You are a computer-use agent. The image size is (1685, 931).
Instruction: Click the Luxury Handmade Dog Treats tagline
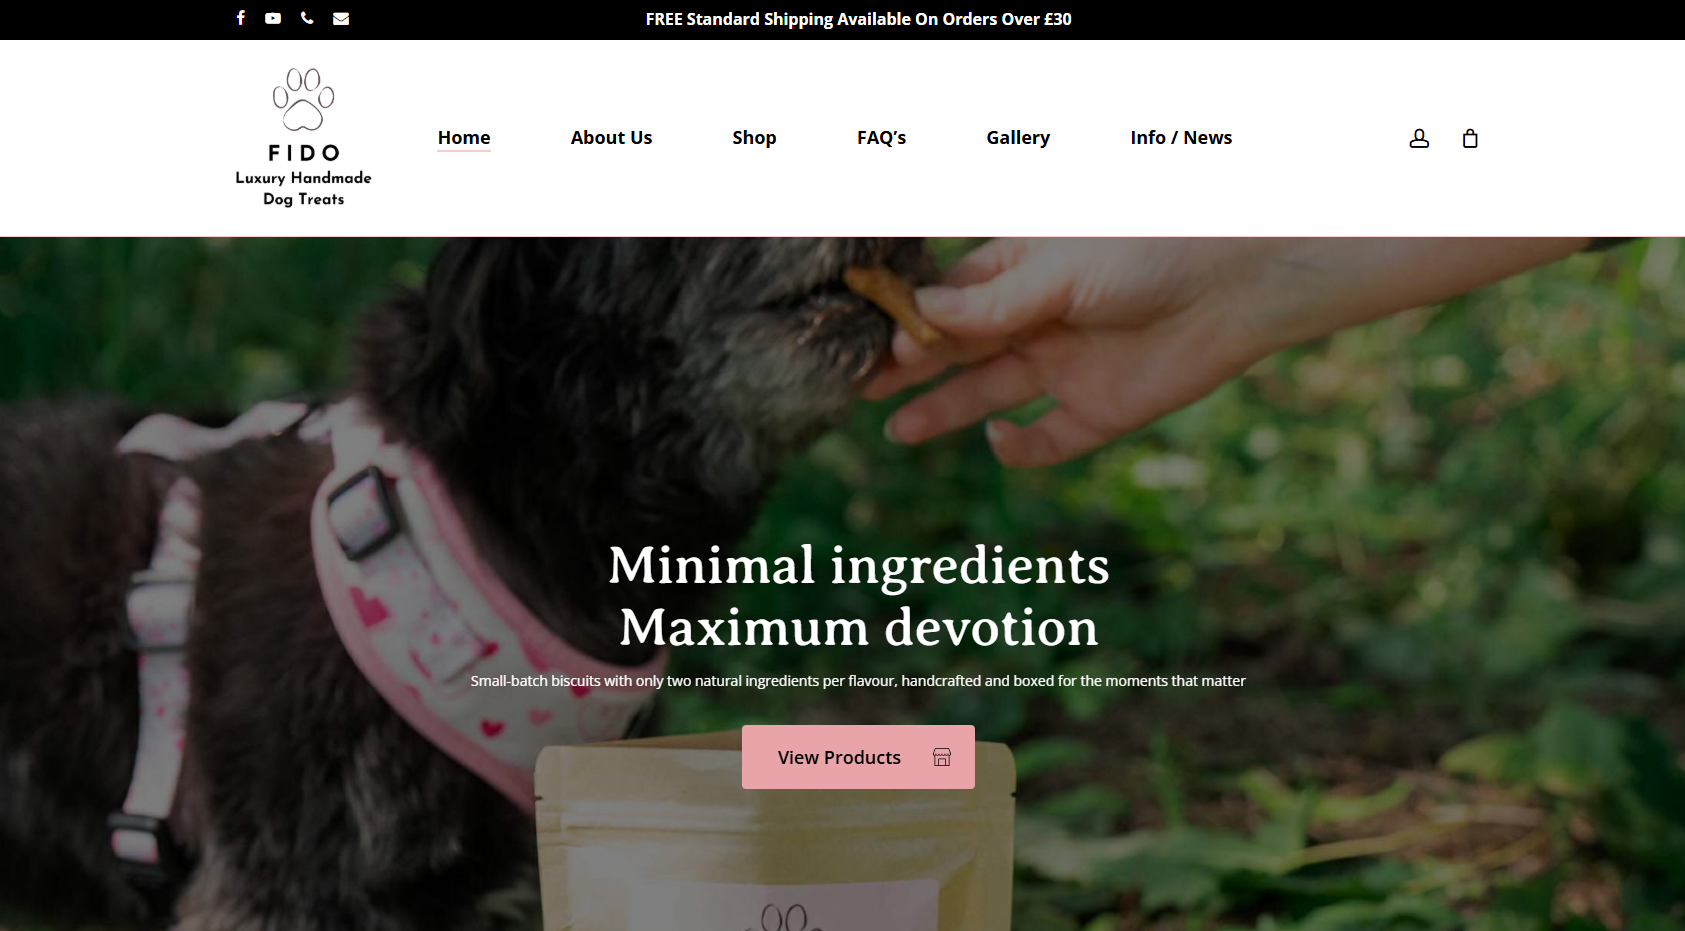304,188
